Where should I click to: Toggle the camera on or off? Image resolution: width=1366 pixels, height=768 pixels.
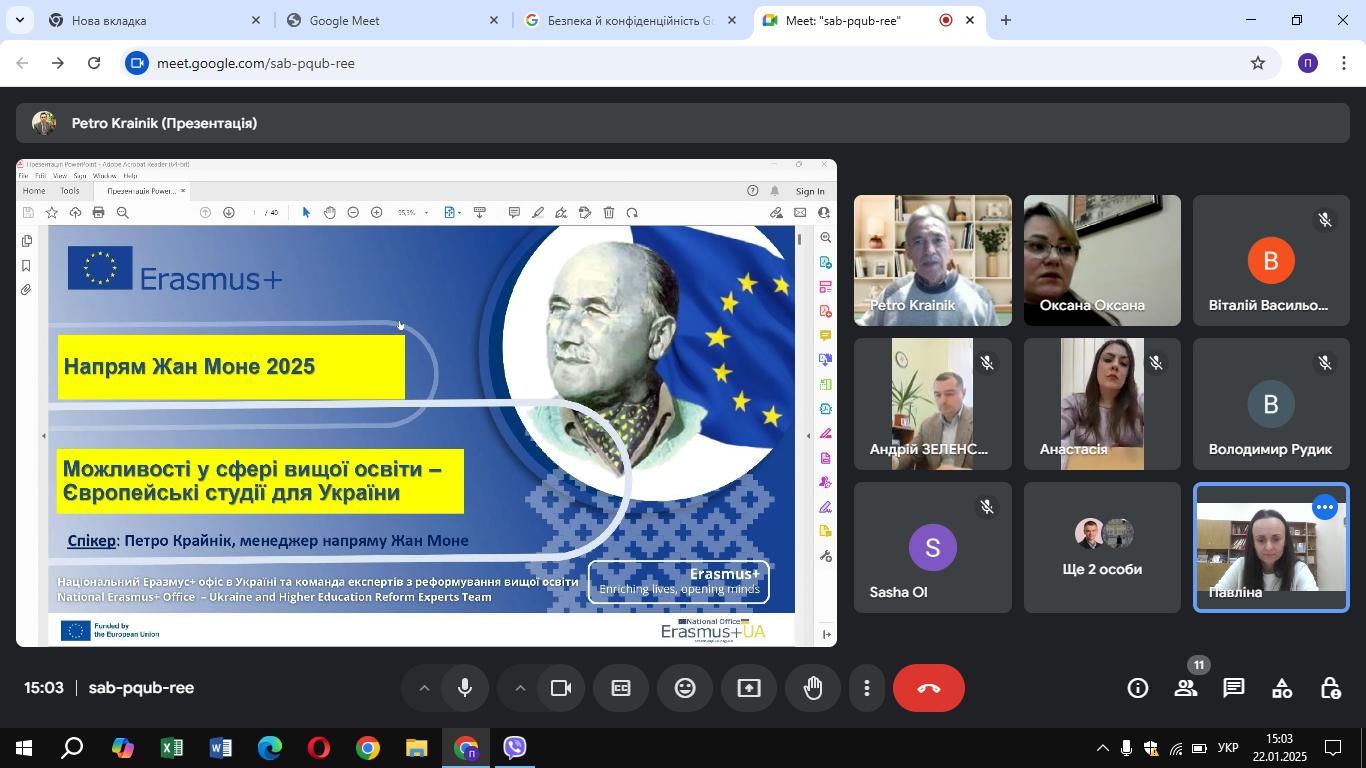click(x=561, y=688)
